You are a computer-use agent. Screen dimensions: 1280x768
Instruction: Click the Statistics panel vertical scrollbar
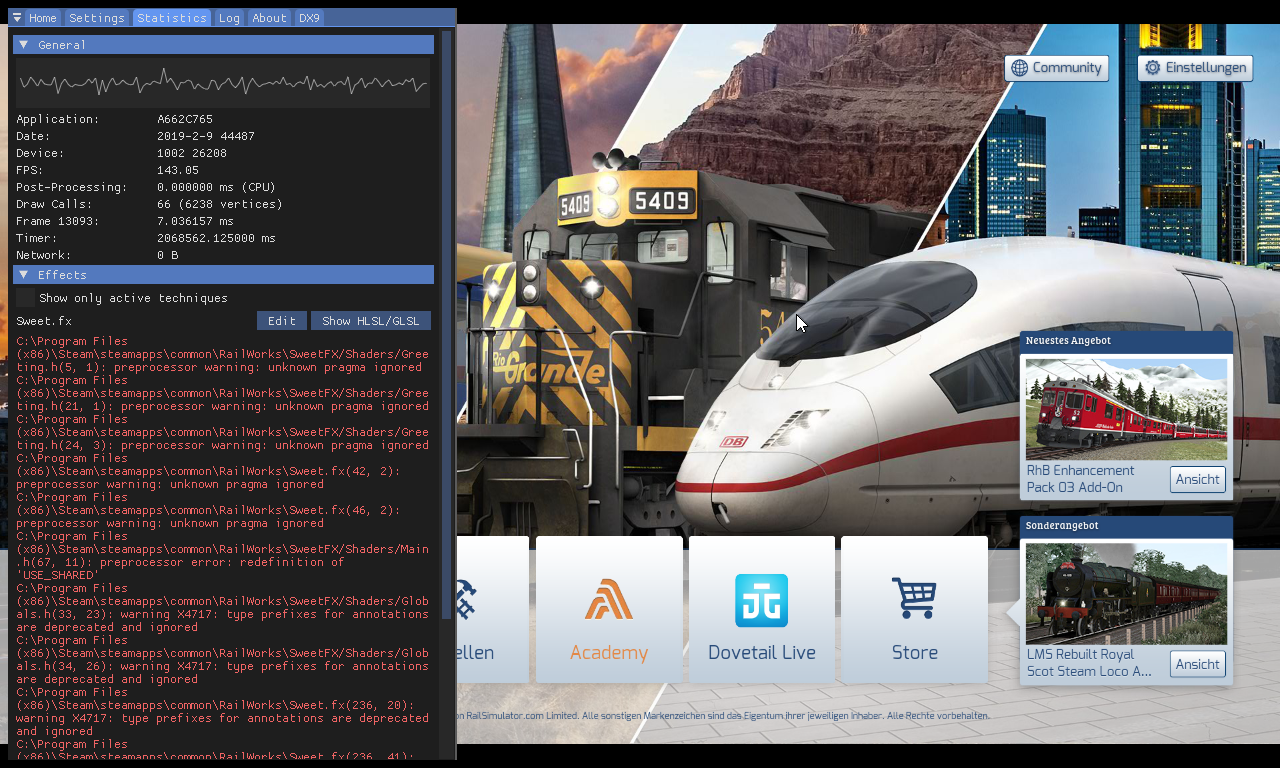[x=446, y=300]
